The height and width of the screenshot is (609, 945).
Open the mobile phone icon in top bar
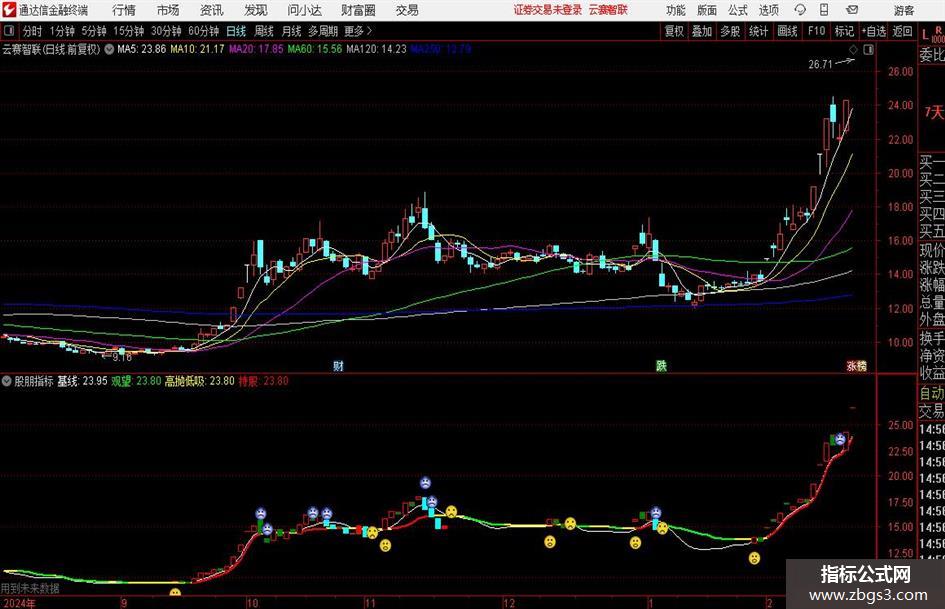[x=824, y=10]
